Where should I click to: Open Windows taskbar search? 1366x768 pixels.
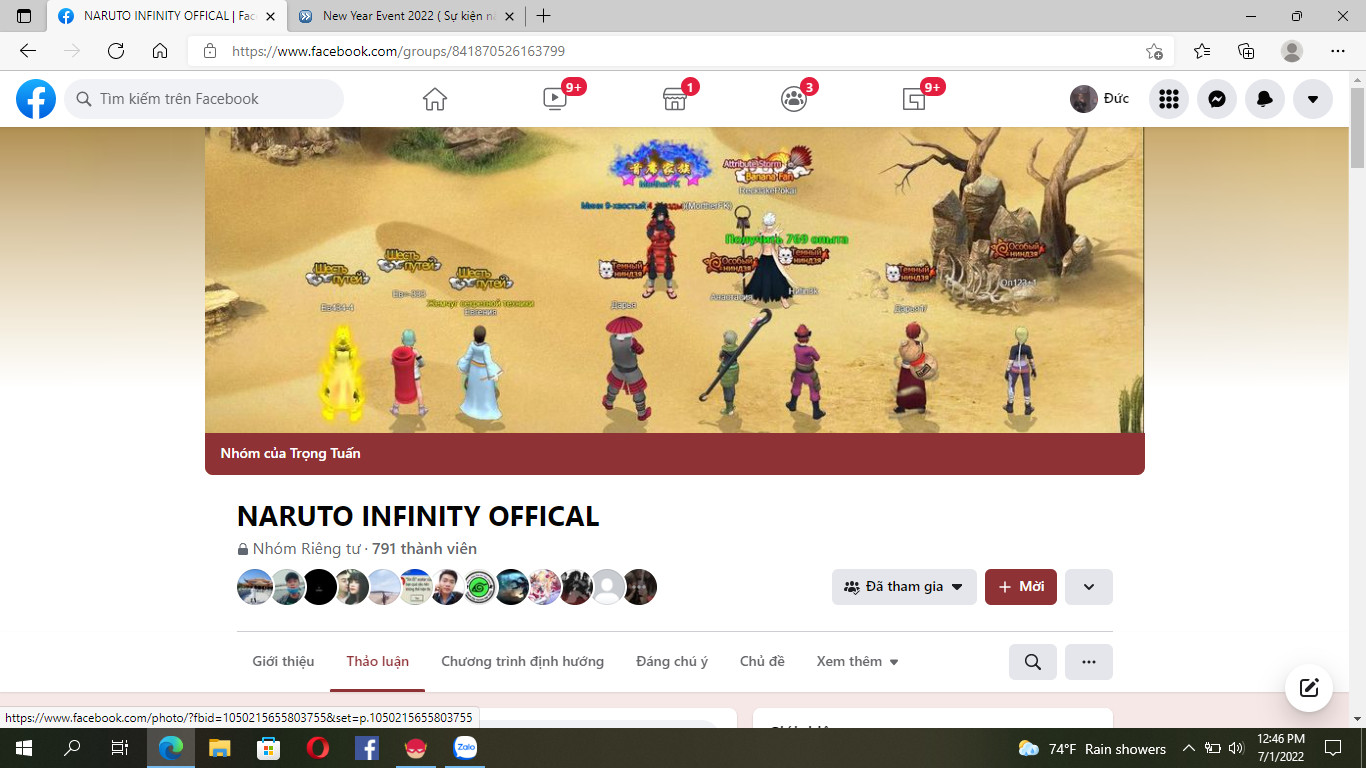72,748
